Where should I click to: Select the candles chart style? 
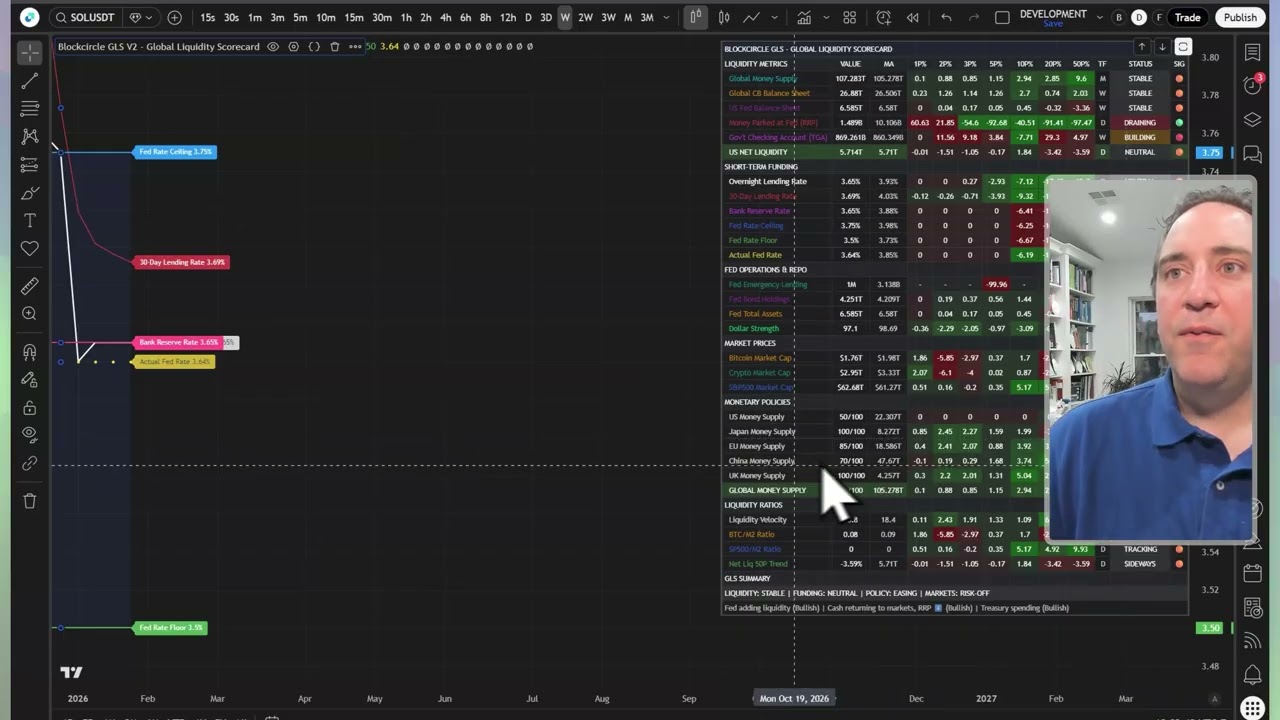(724, 17)
